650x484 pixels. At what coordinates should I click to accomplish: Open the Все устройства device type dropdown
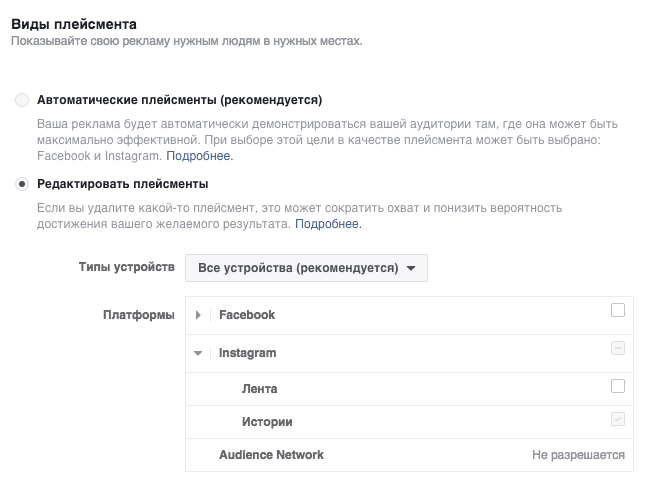click(306, 268)
